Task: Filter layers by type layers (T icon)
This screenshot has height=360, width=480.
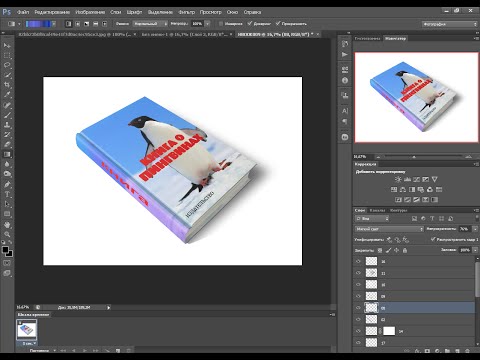Action: pos(432,219)
